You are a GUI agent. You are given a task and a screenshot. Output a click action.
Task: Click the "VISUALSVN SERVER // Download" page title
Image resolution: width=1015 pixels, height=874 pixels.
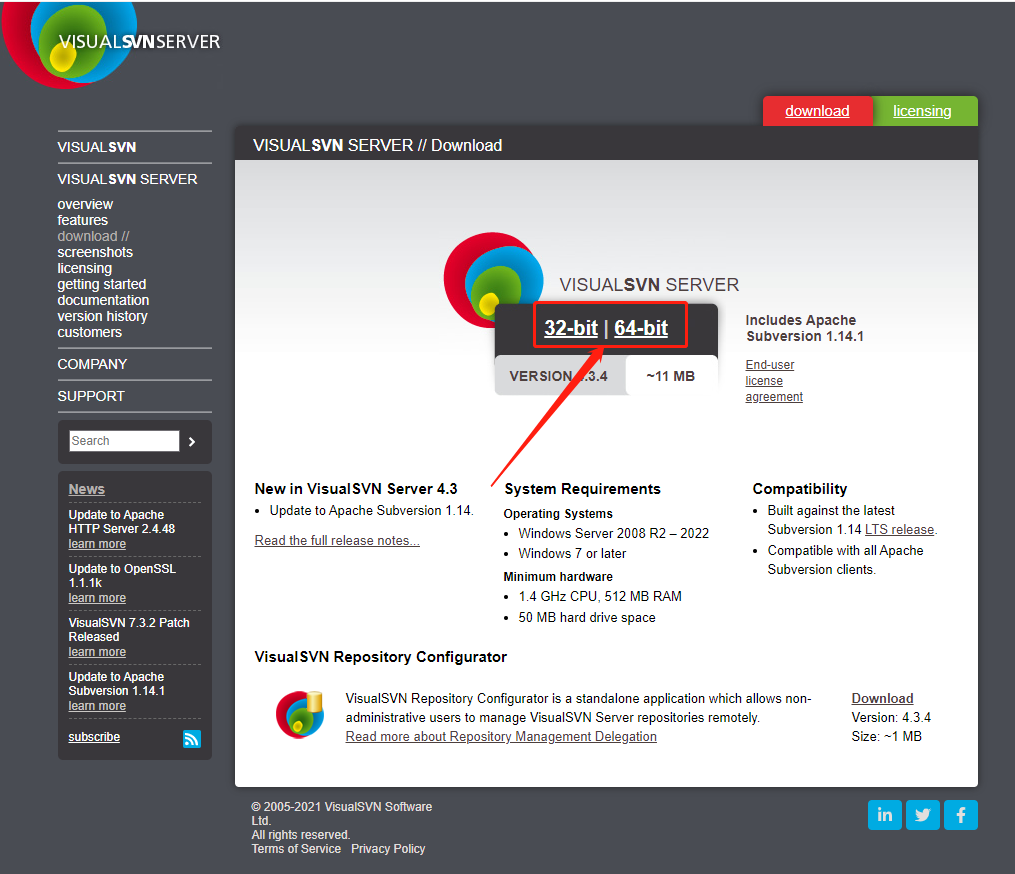click(377, 146)
